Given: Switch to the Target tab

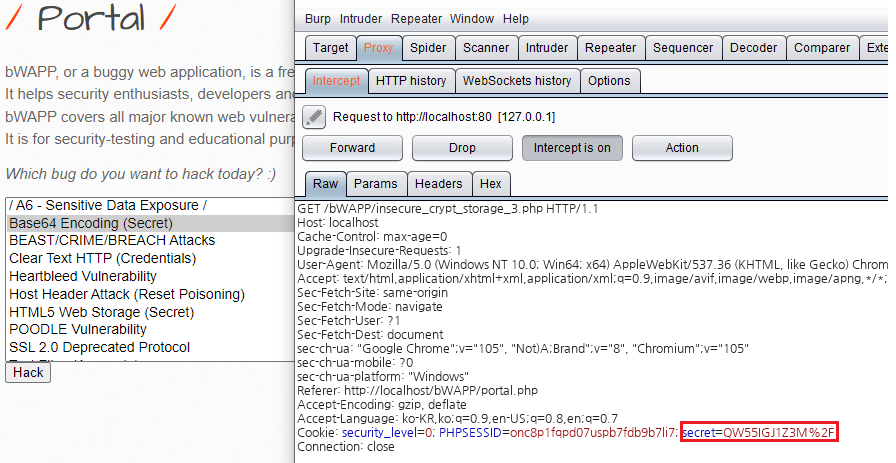Looking at the screenshot, I should (330, 48).
